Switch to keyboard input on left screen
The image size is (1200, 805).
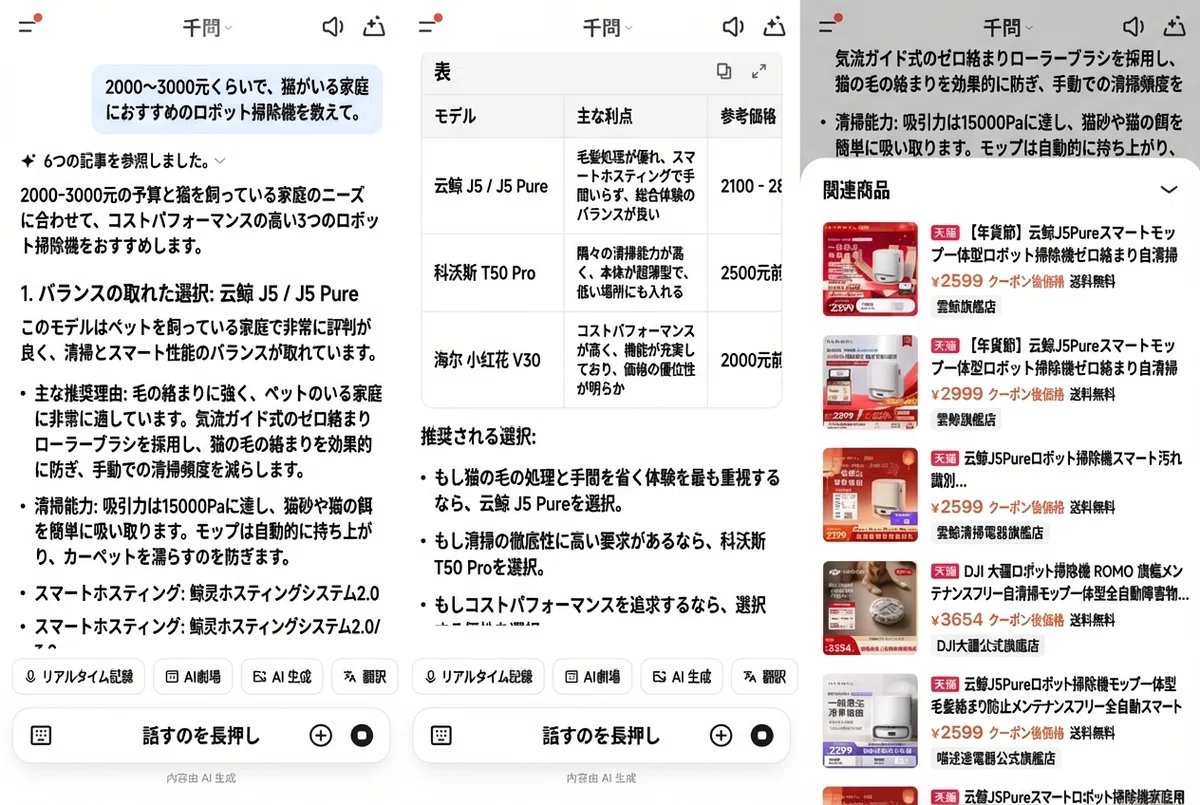pos(40,735)
